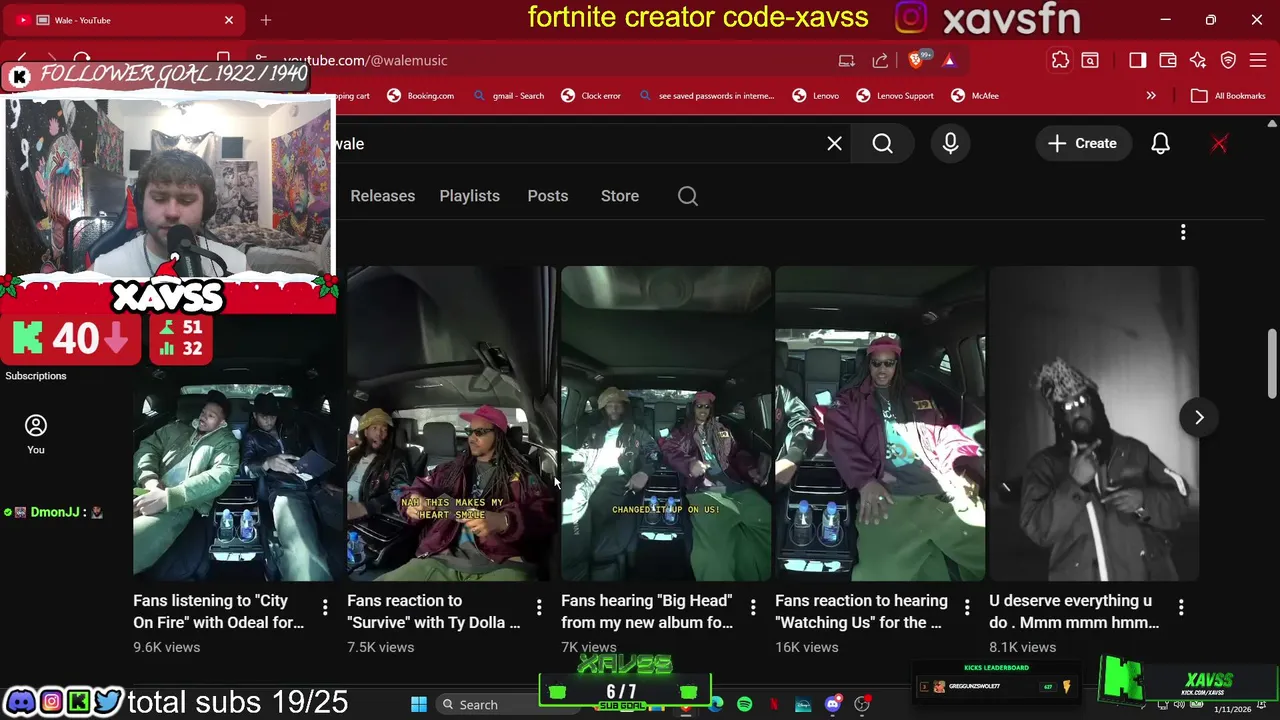The image size is (1280, 720).
Task: Open Brave Rewards triangle icon
Action: [949, 61]
